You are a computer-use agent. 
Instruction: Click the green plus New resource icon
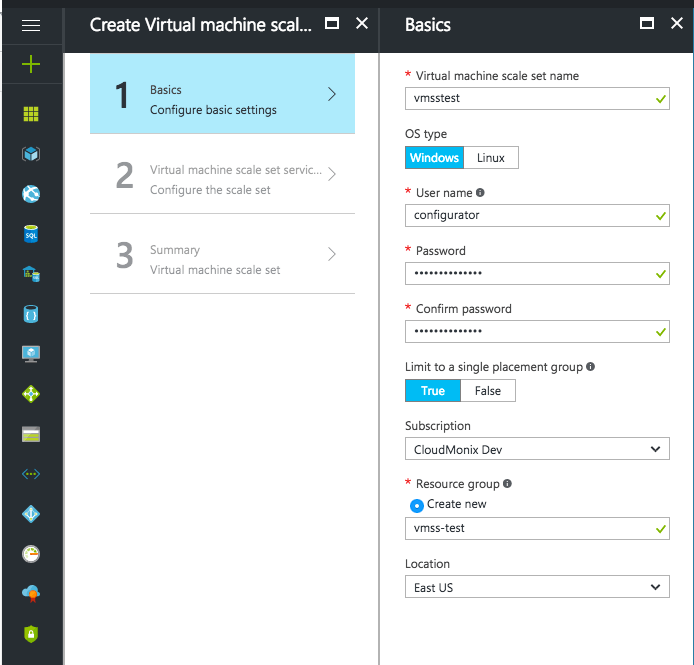pyautogui.click(x=31, y=64)
